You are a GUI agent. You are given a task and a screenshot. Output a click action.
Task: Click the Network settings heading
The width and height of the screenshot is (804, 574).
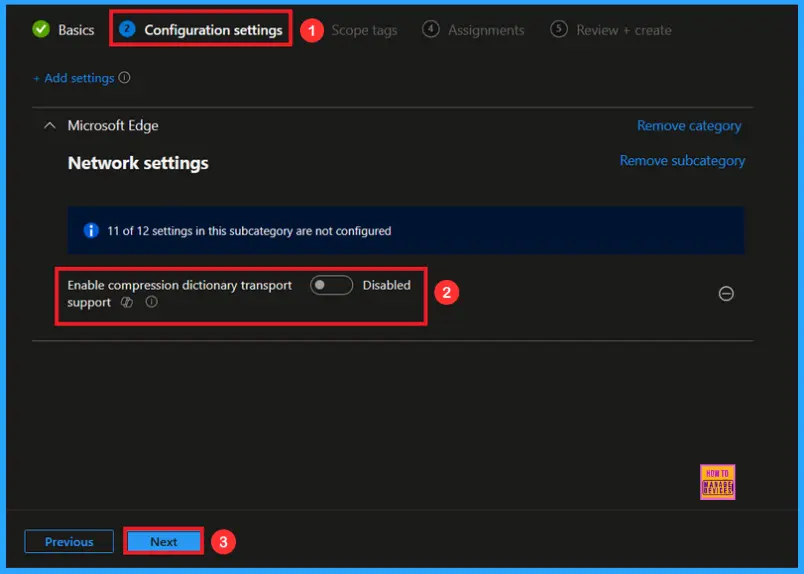(138, 163)
